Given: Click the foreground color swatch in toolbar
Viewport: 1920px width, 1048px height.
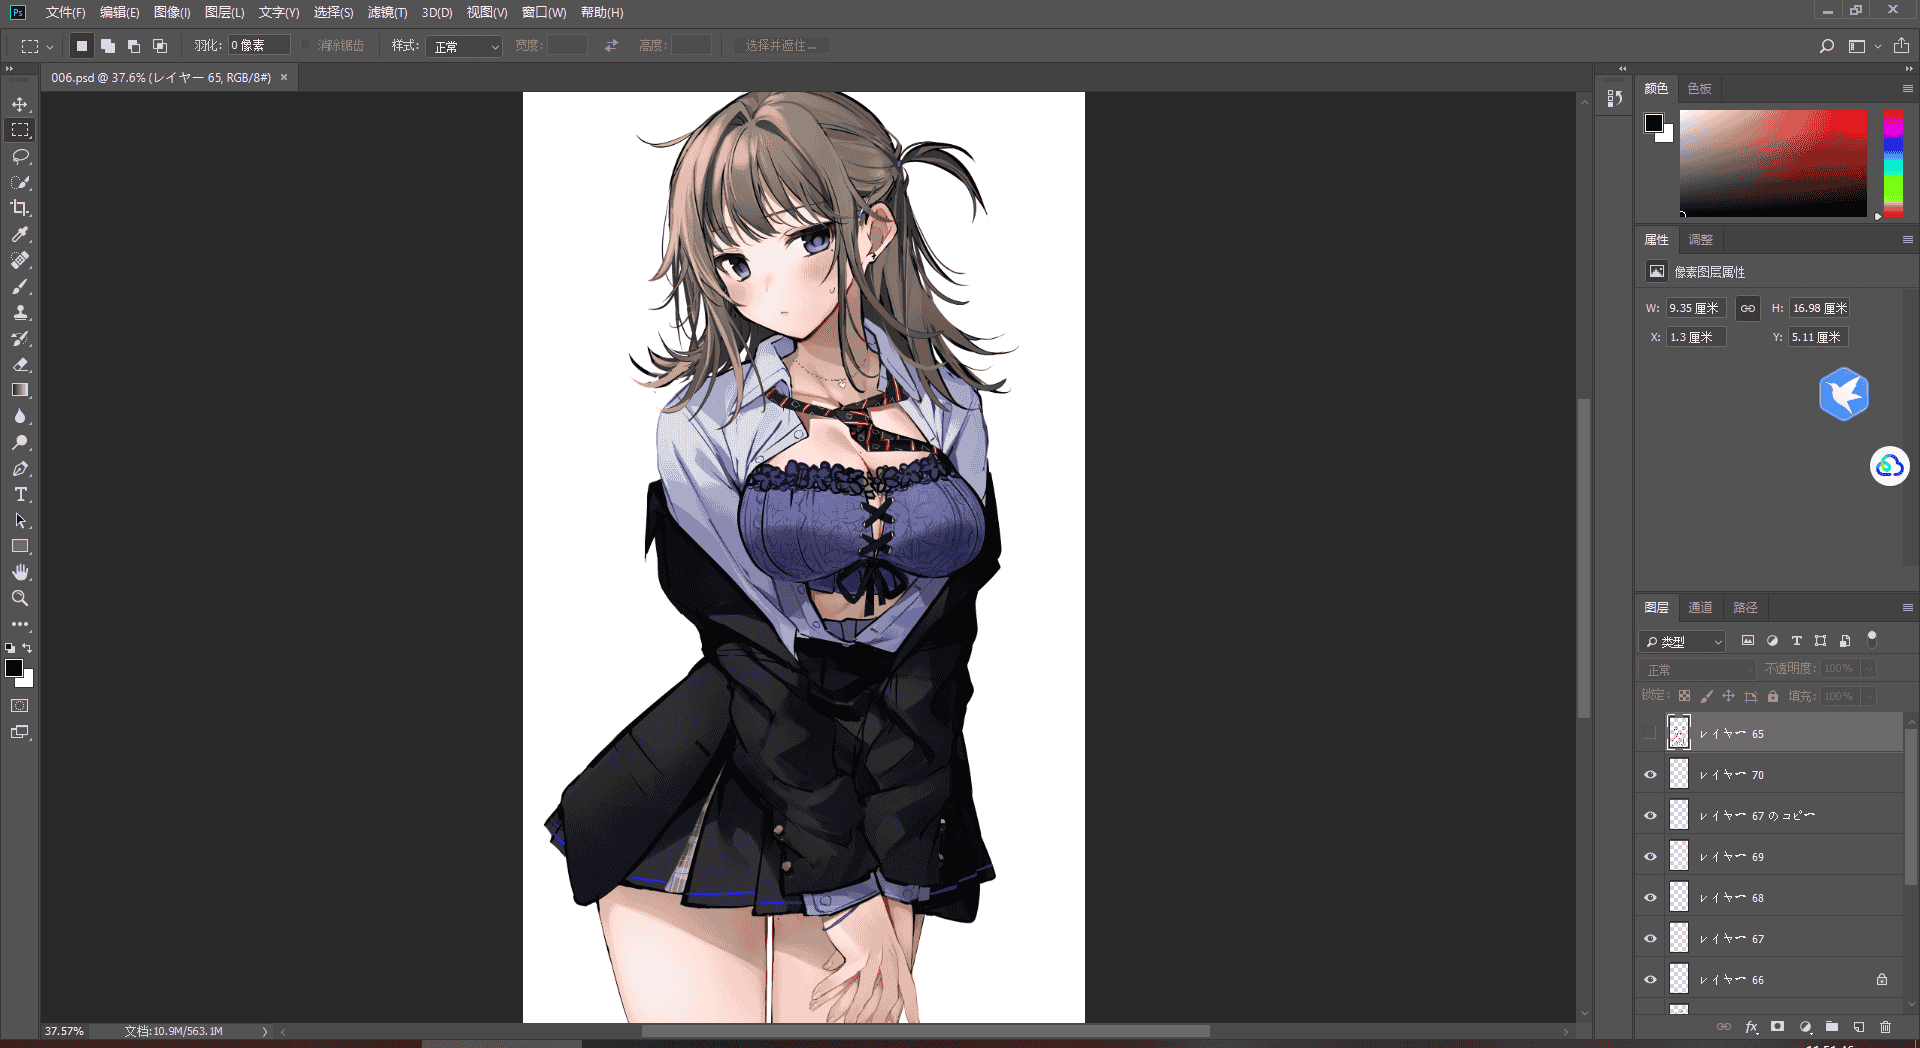Looking at the screenshot, I should [14, 668].
